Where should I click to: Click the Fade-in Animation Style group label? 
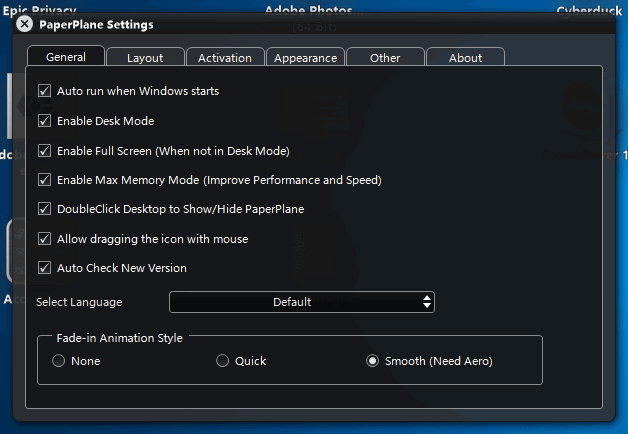click(x=119, y=338)
